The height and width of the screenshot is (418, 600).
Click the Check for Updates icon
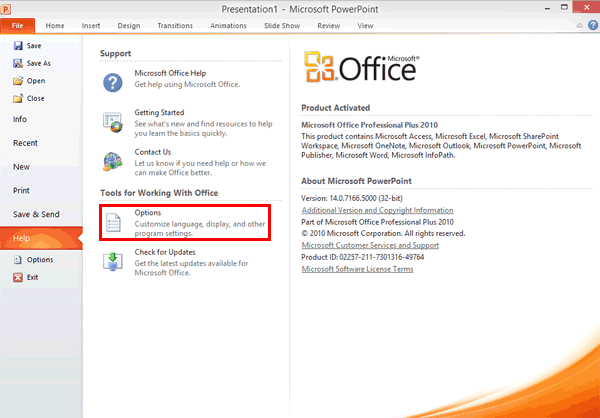115,261
